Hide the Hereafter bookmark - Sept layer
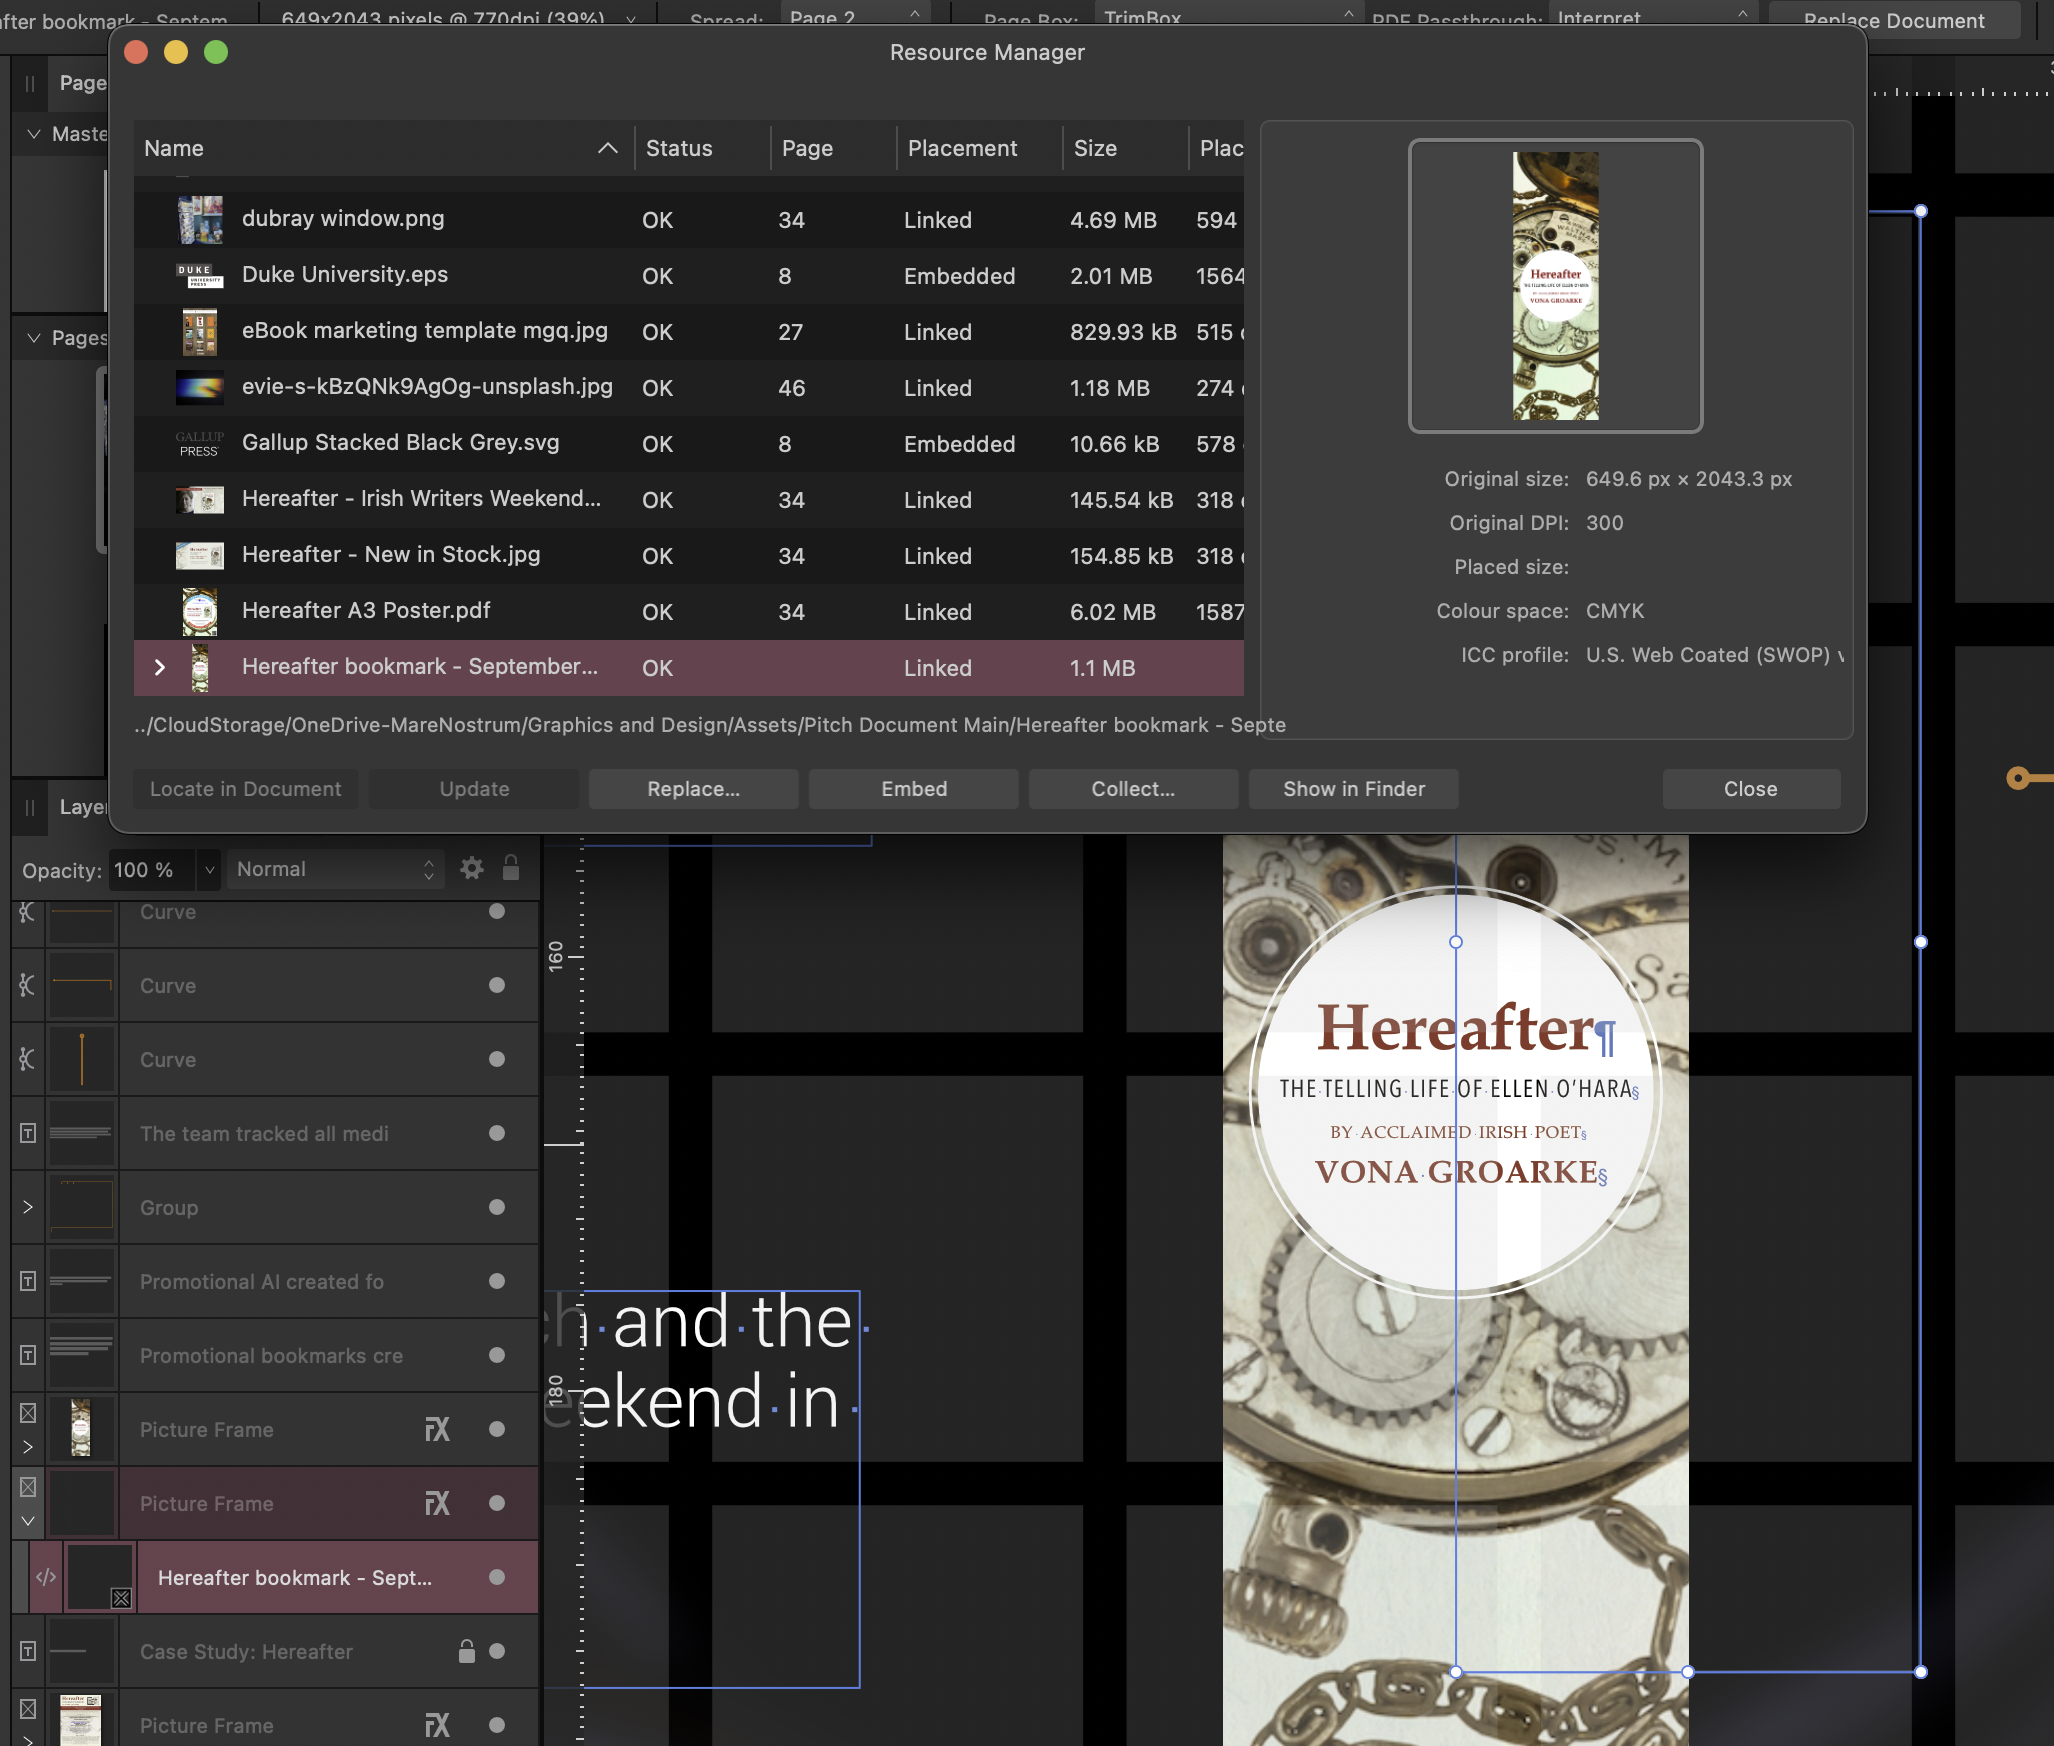 pos(497,1577)
